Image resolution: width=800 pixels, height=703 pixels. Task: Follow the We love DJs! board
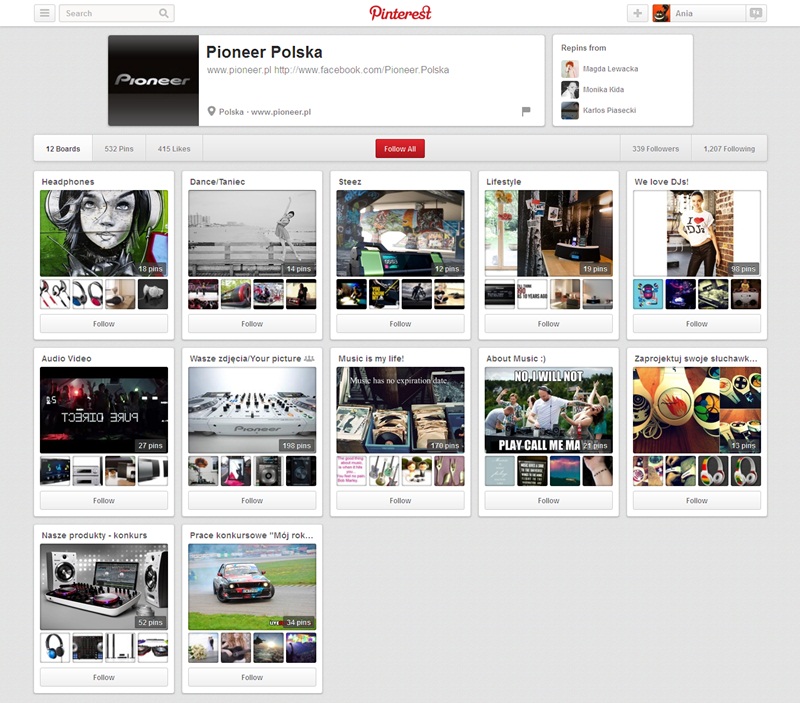[x=697, y=324]
